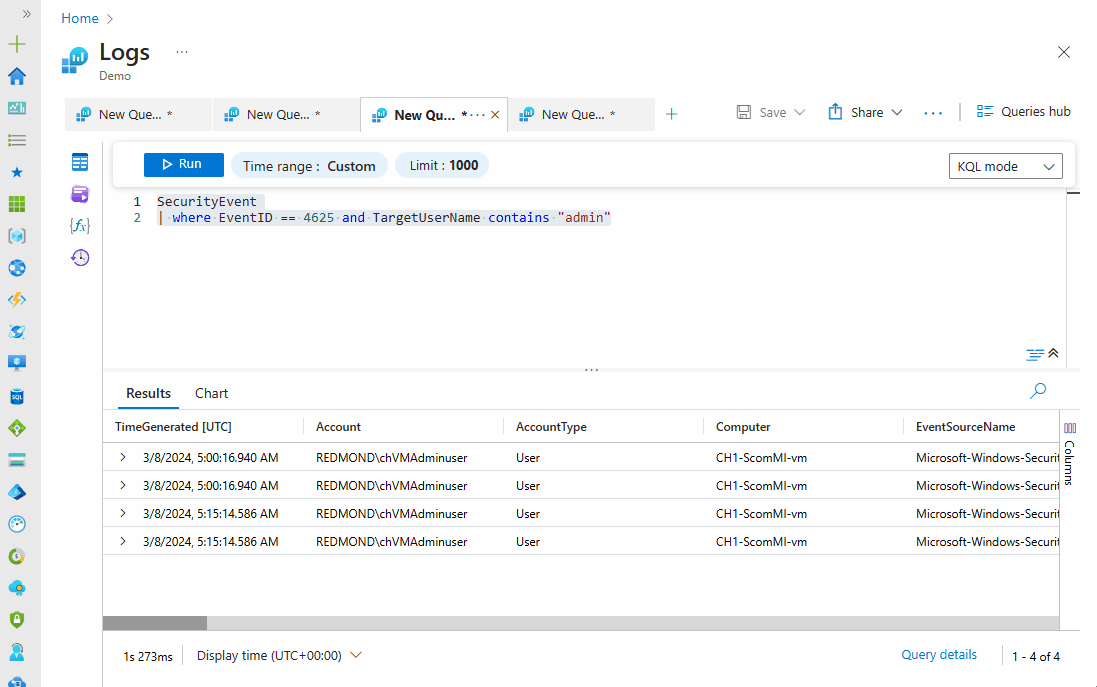1097x687 pixels.
Task: Switch to the second New Query tab
Action: (x=285, y=115)
